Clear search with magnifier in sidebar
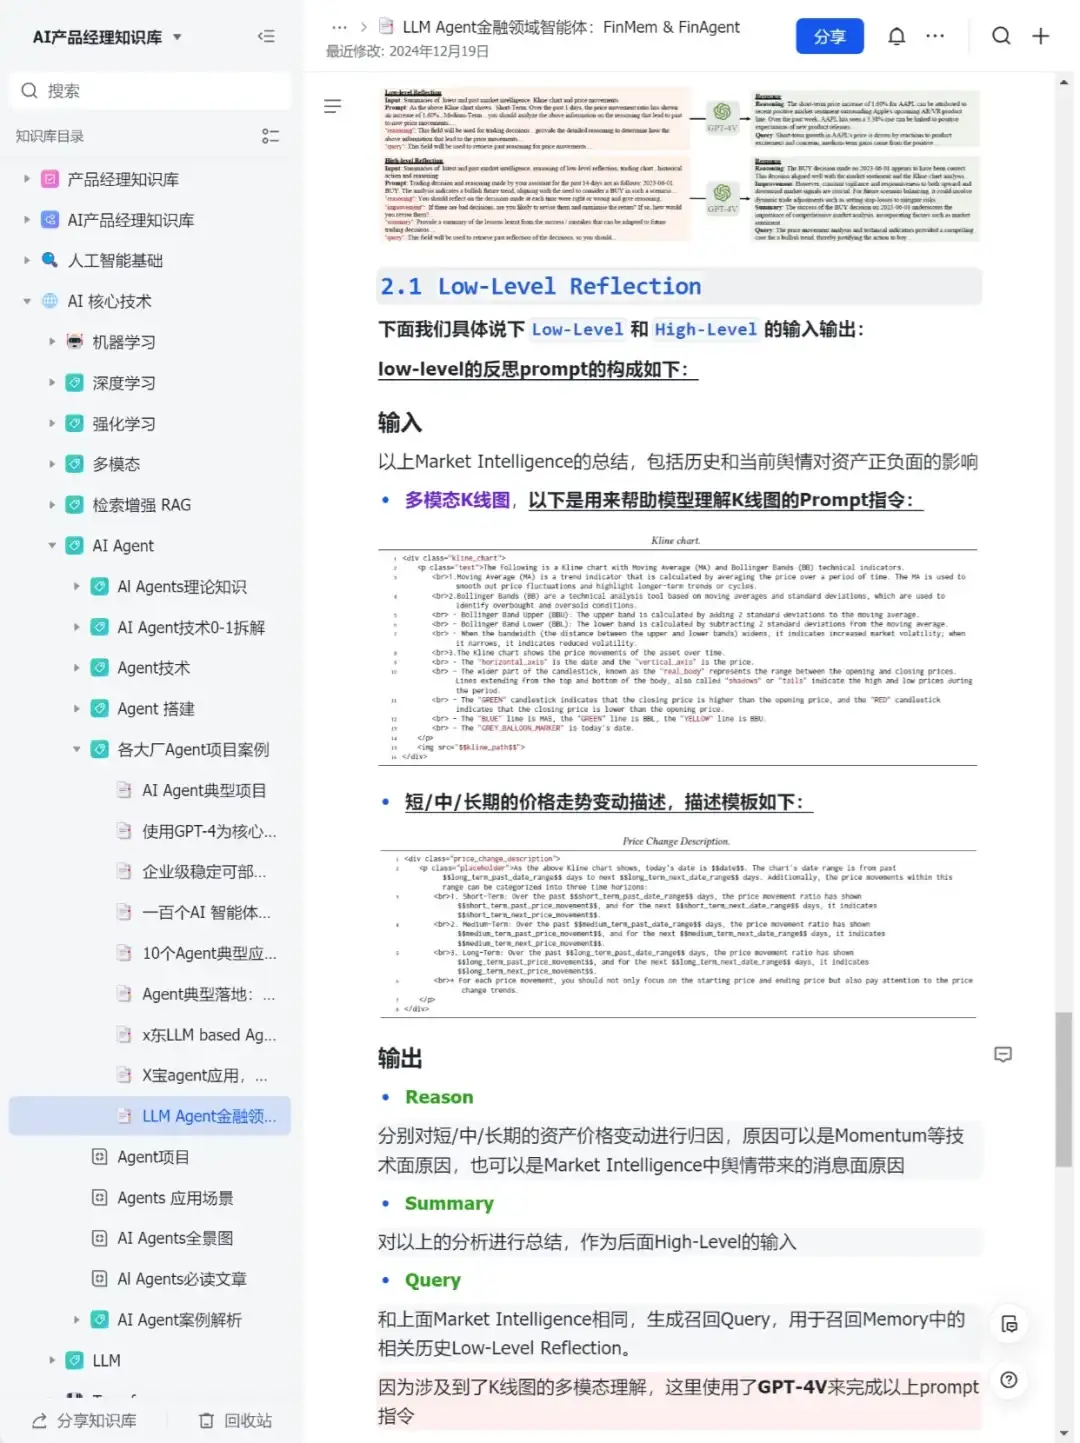Screen dimensions: 1080x1443 tap(30, 90)
